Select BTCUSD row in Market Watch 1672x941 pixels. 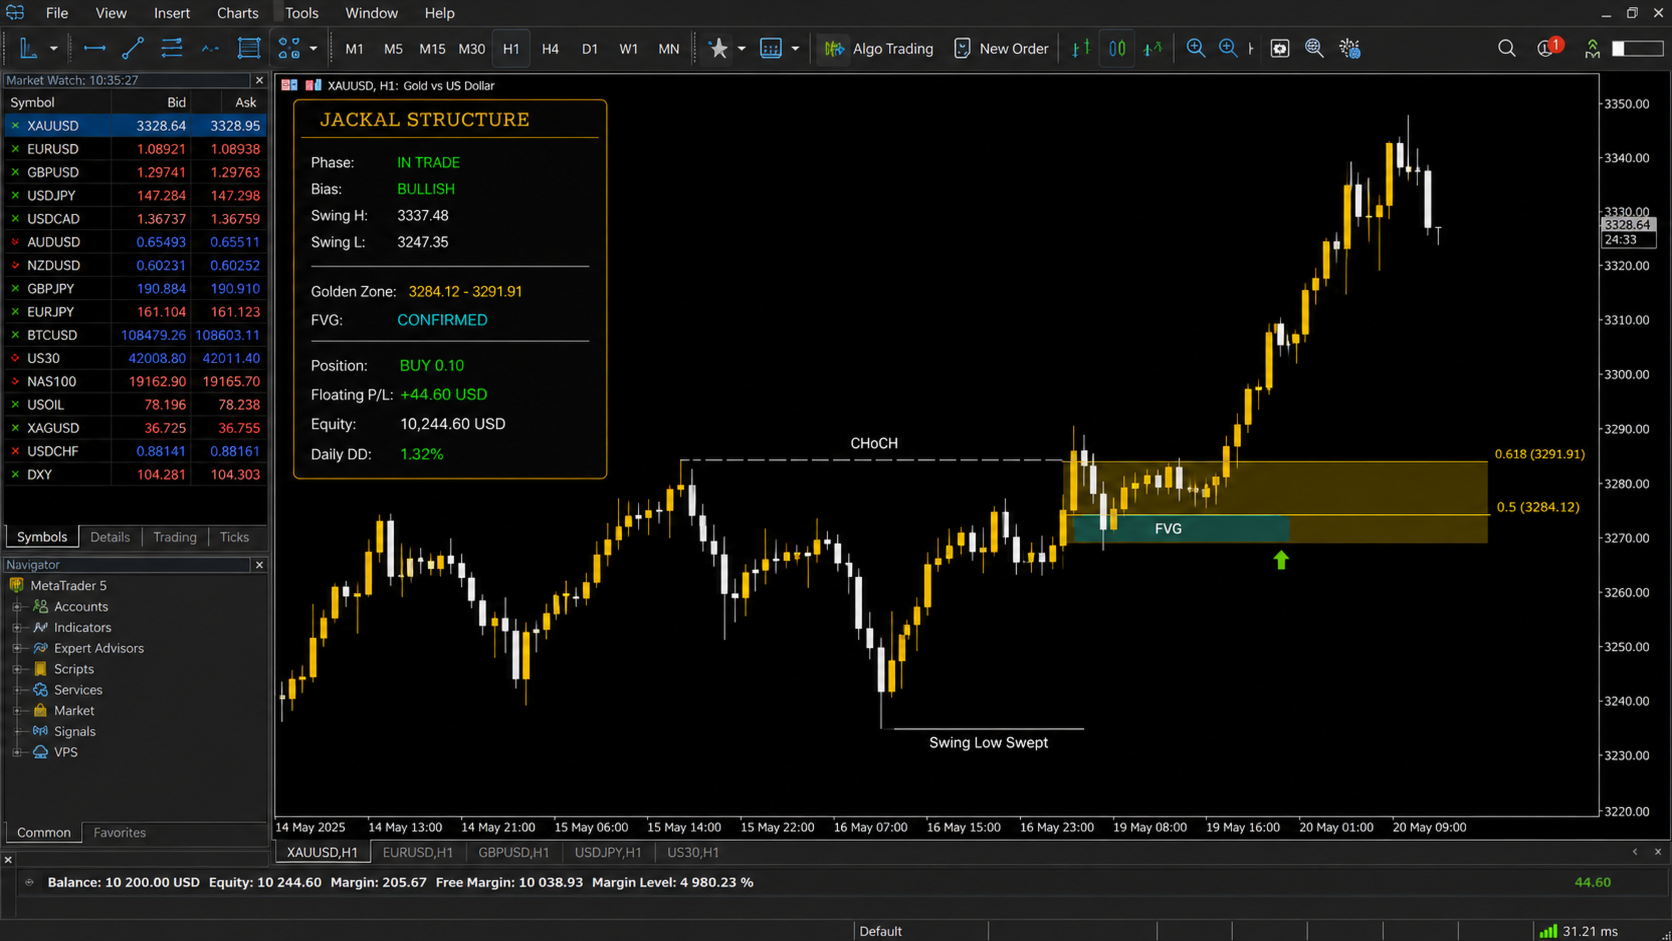(x=134, y=335)
